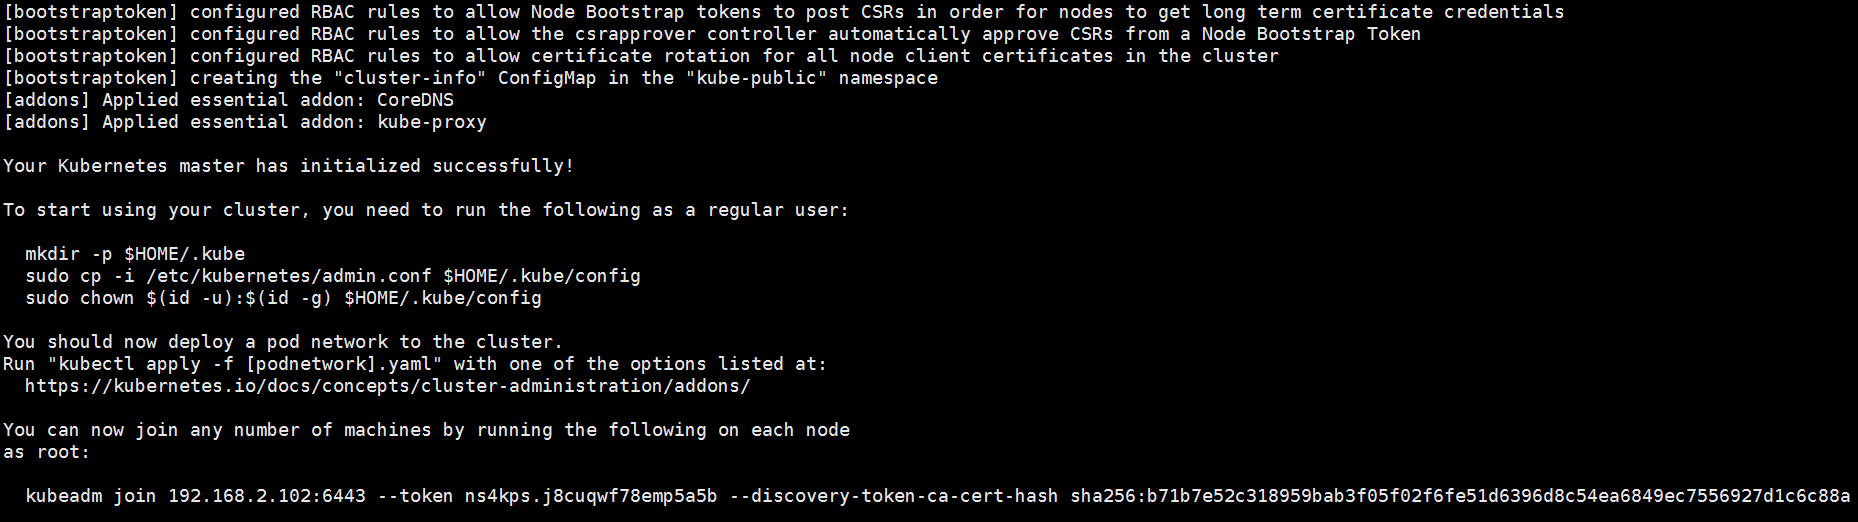The image size is (1858, 522).
Task: Click the "kubeadm join" command text
Action: (90, 496)
